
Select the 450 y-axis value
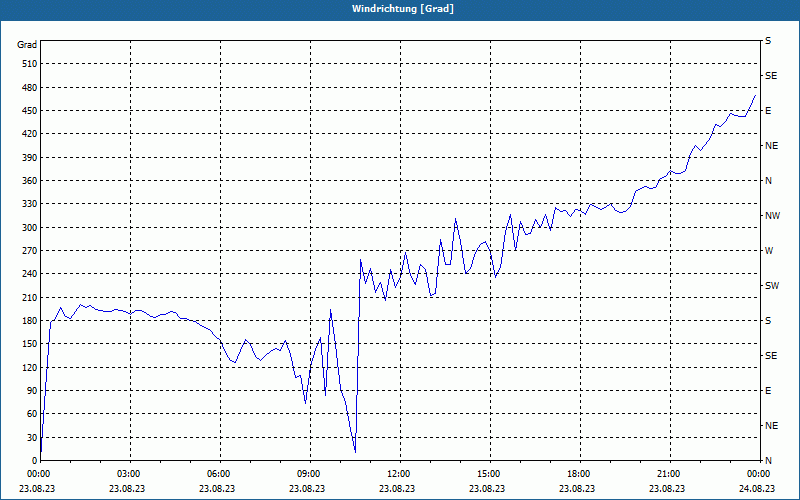click(x=30, y=111)
